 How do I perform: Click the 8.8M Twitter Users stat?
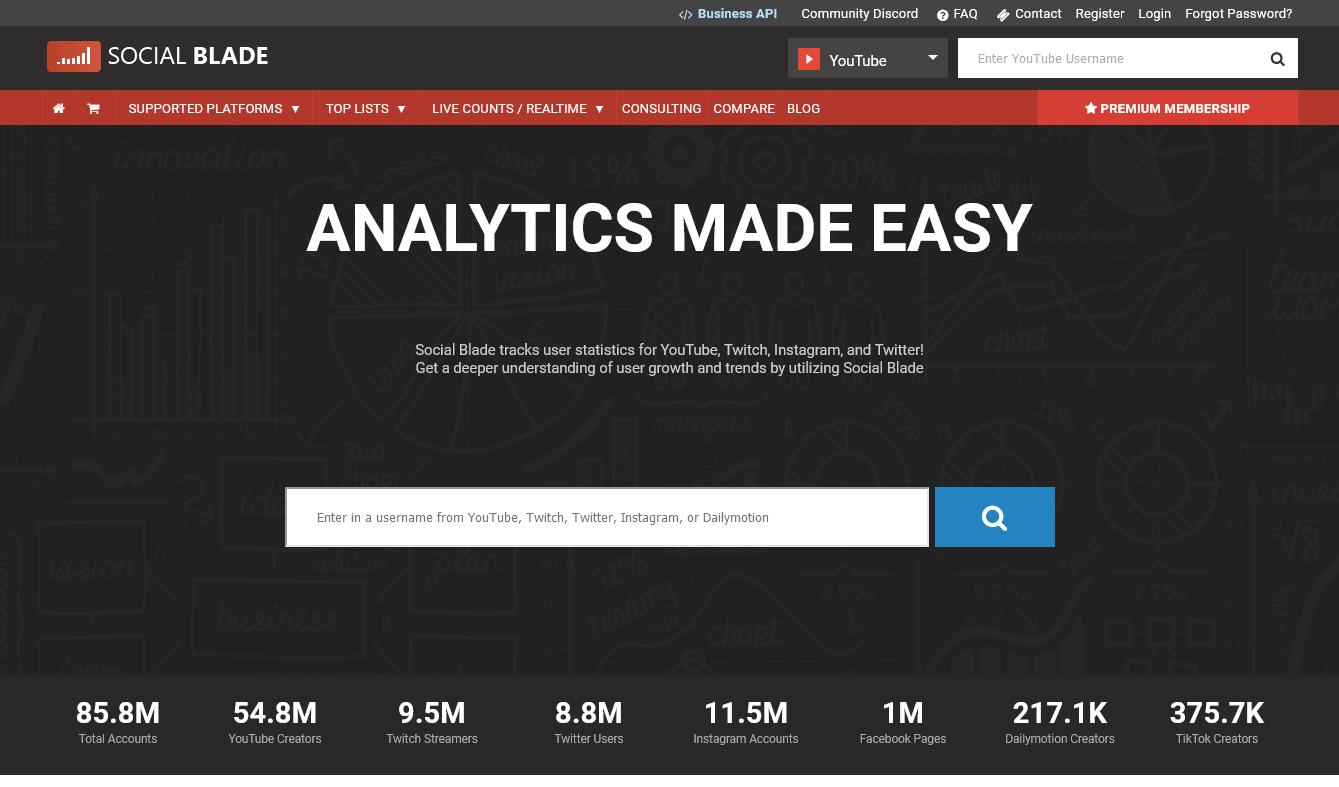(x=589, y=722)
